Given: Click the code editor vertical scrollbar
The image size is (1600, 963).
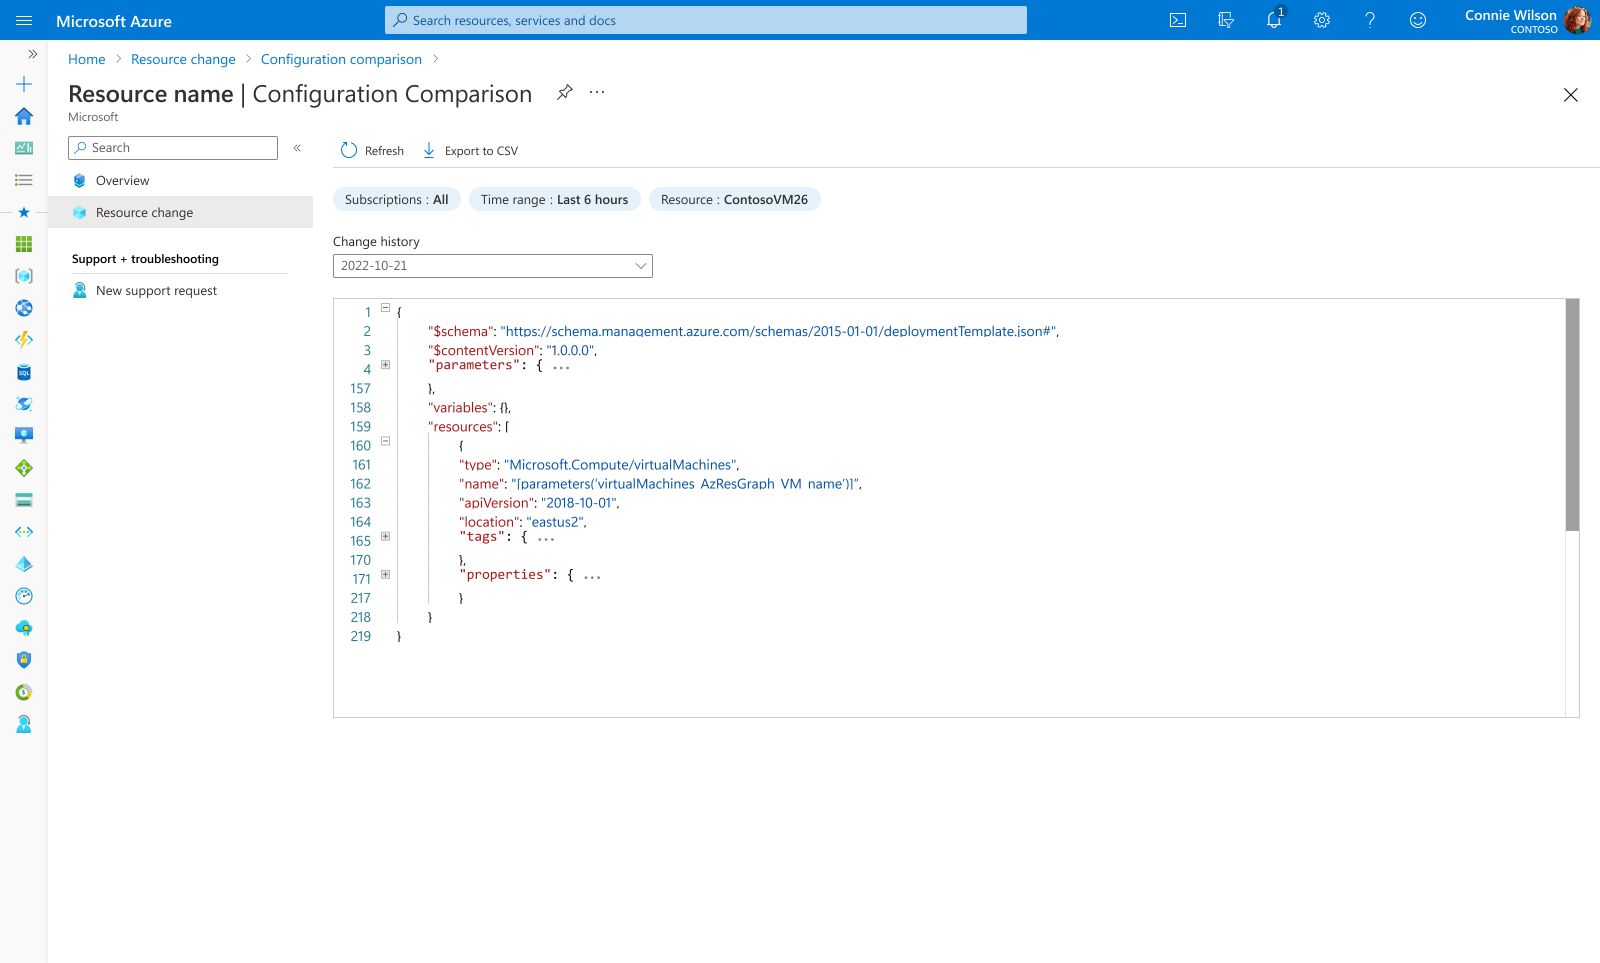Looking at the screenshot, I should [x=1572, y=414].
